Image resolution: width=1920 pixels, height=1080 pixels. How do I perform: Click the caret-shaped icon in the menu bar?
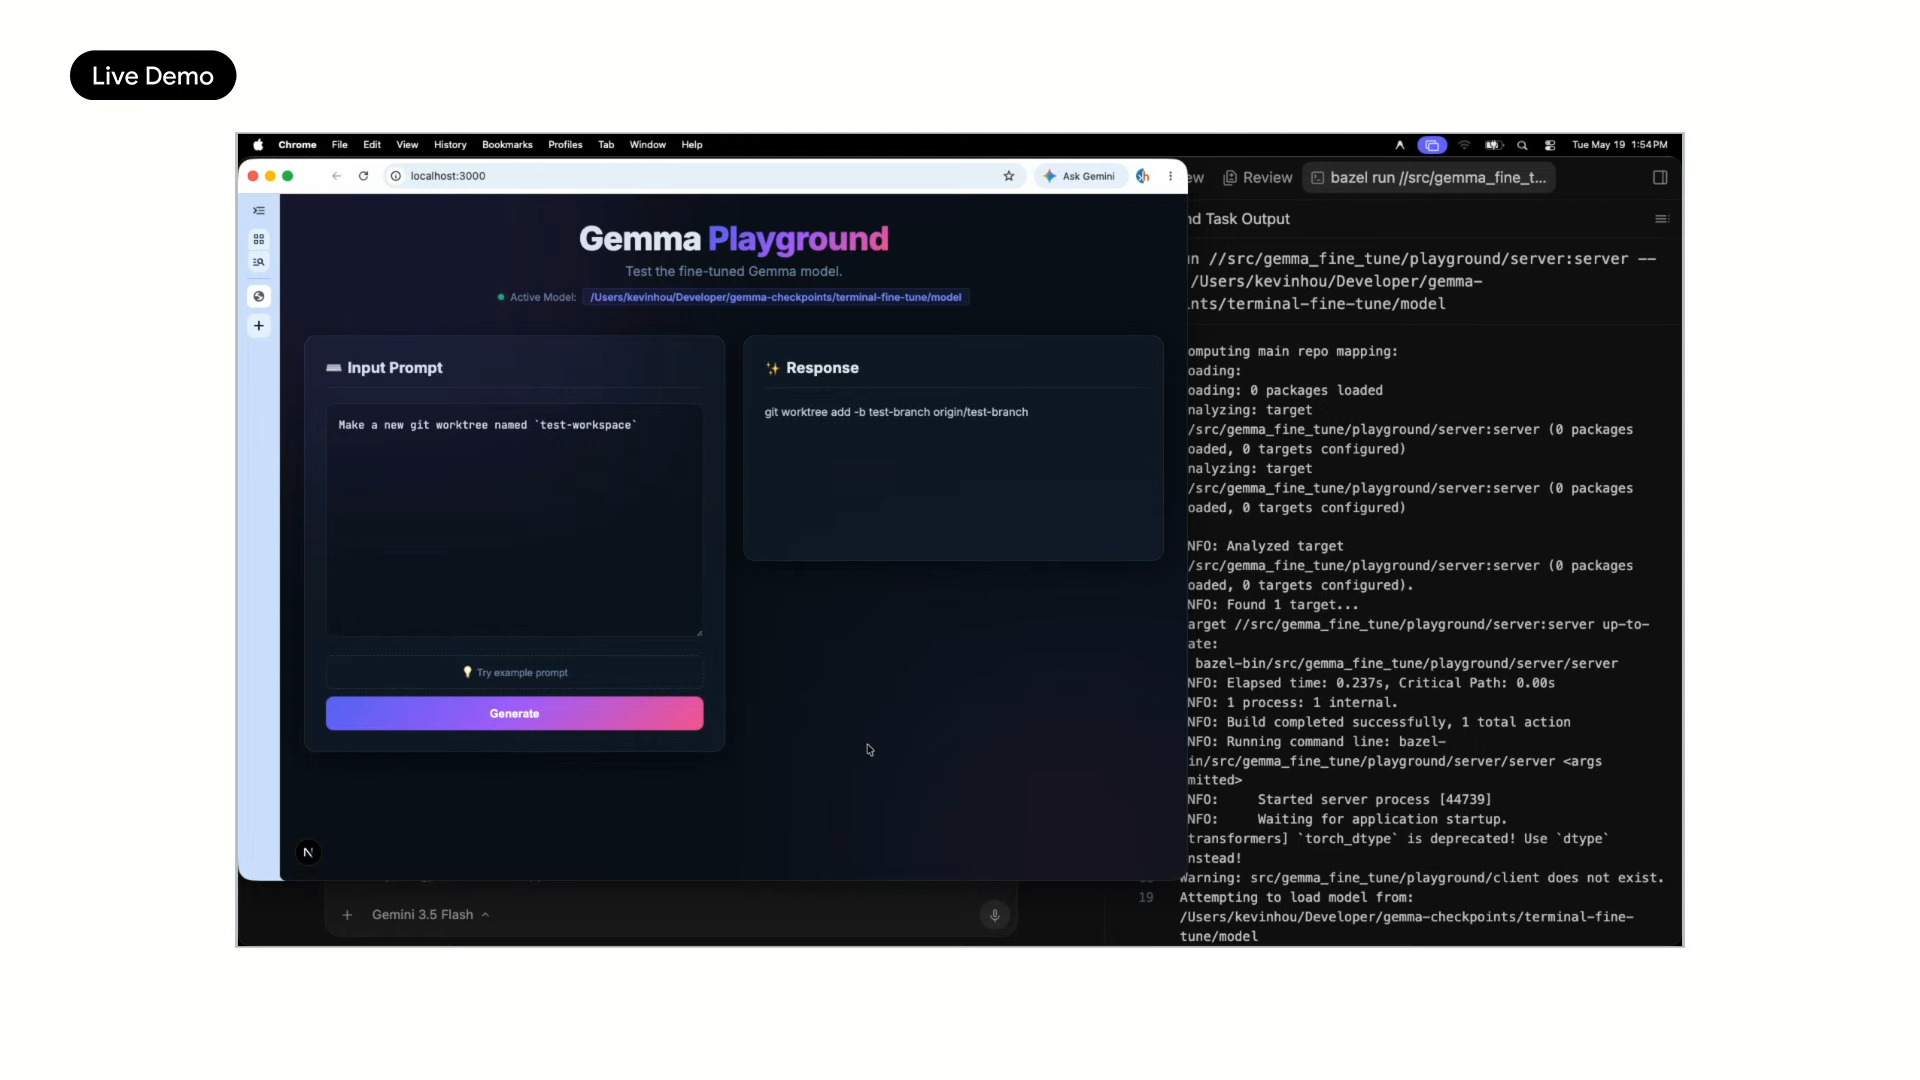click(x=1400, y=145)
